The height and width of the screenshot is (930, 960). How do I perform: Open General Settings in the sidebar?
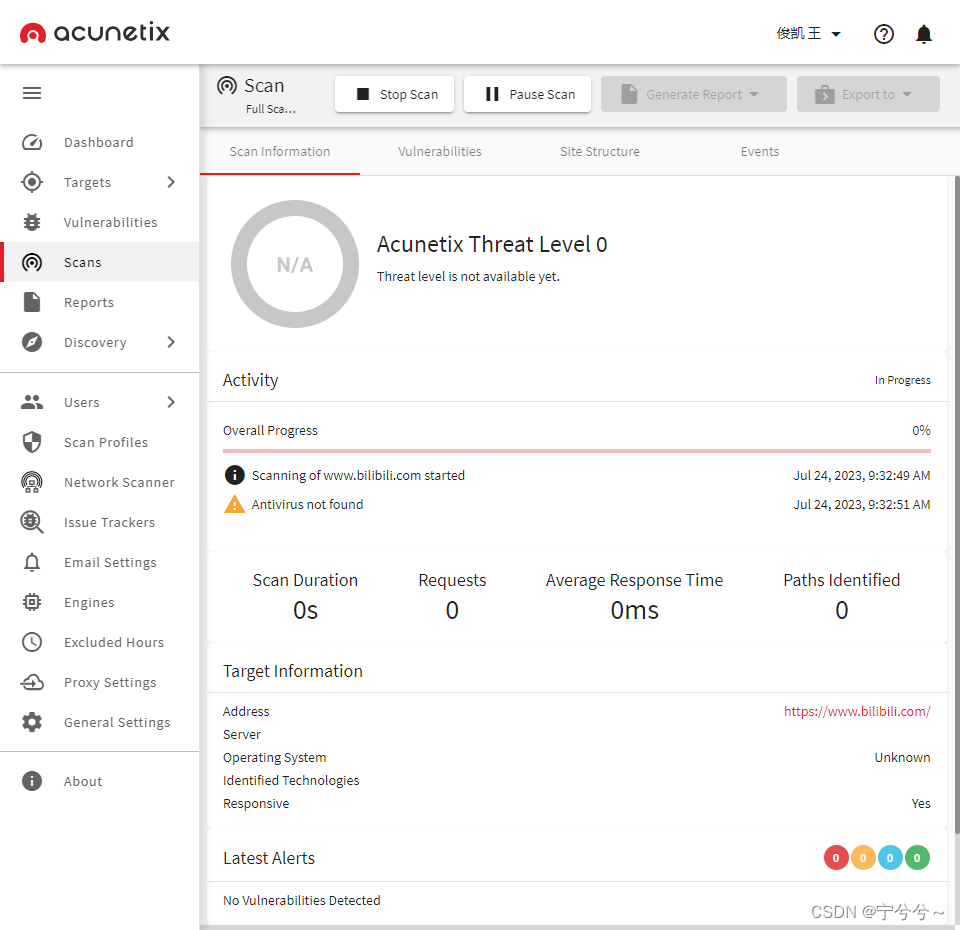coord(99,722)
